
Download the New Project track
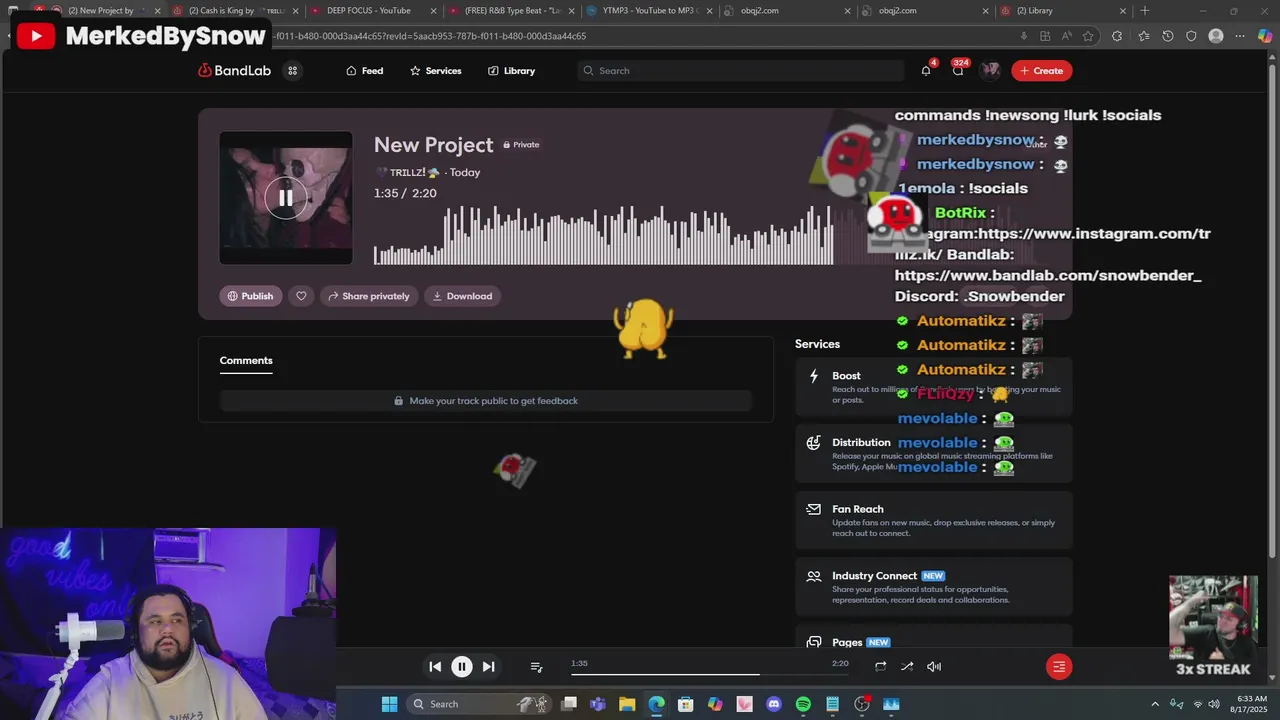(462, 296)
